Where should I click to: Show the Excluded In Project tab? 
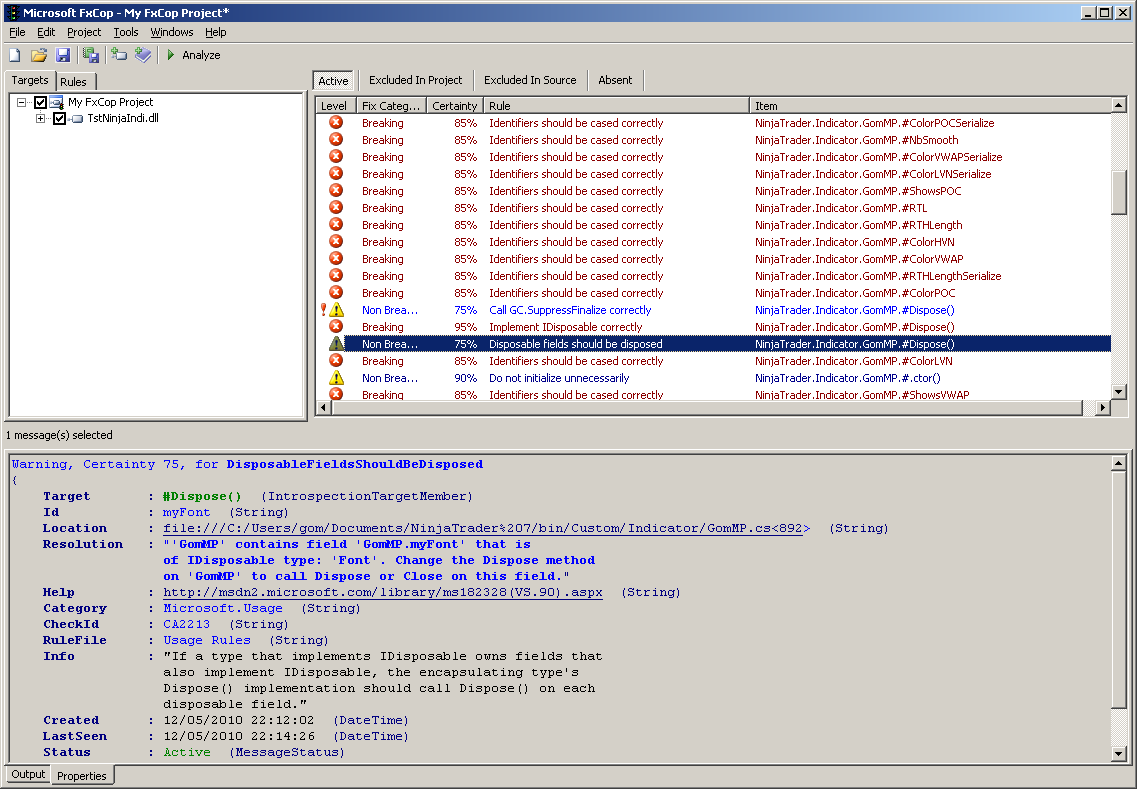[415, 80]
